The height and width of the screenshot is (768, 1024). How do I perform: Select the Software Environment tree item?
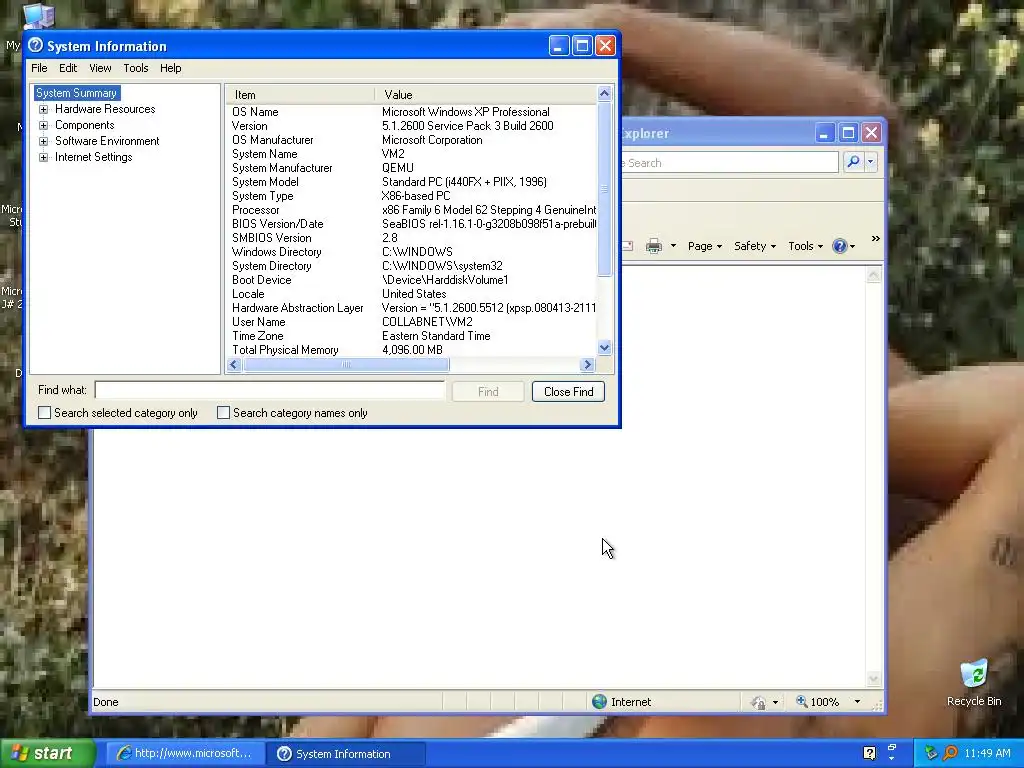tap(107, 141)
